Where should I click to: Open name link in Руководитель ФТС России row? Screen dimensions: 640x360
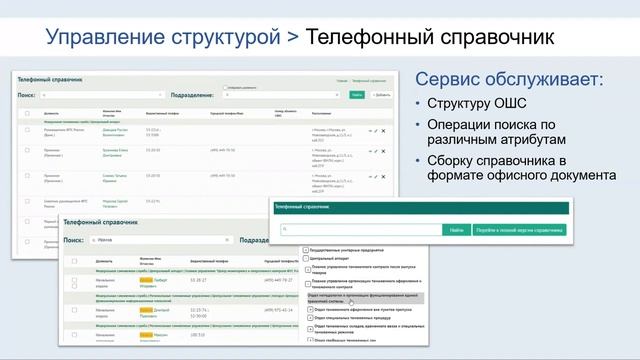[115, 132]
